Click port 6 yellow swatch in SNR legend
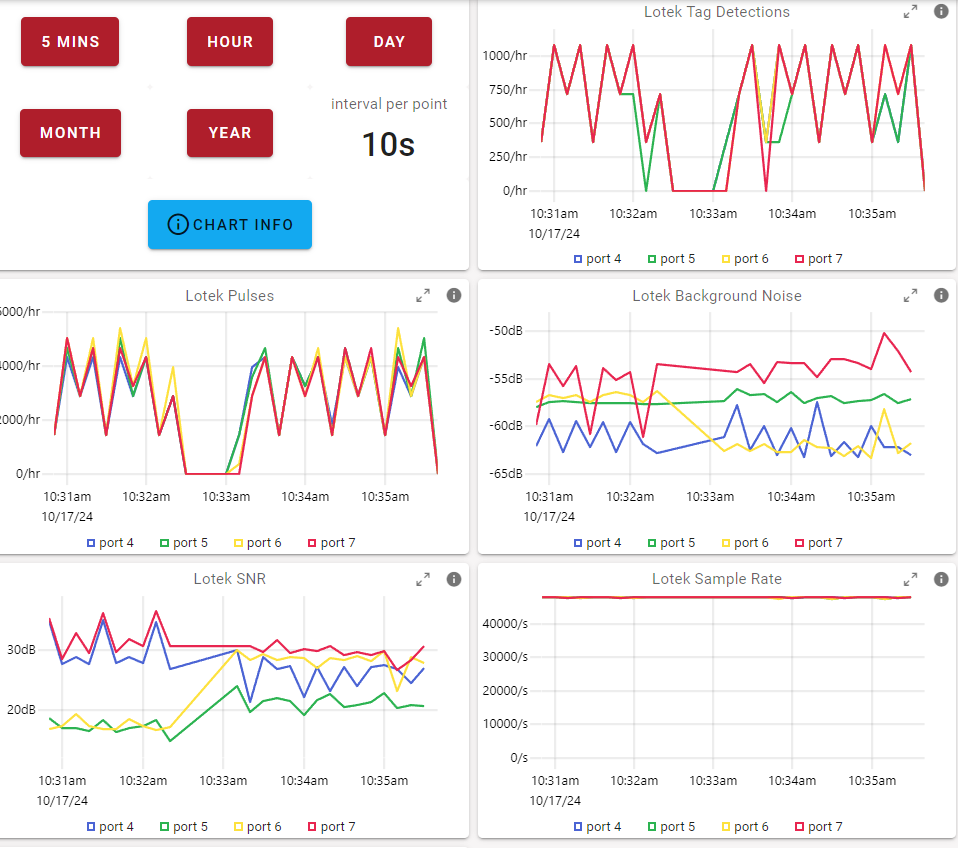Viewport: 958px width, 848px height. tap(239, 827)
